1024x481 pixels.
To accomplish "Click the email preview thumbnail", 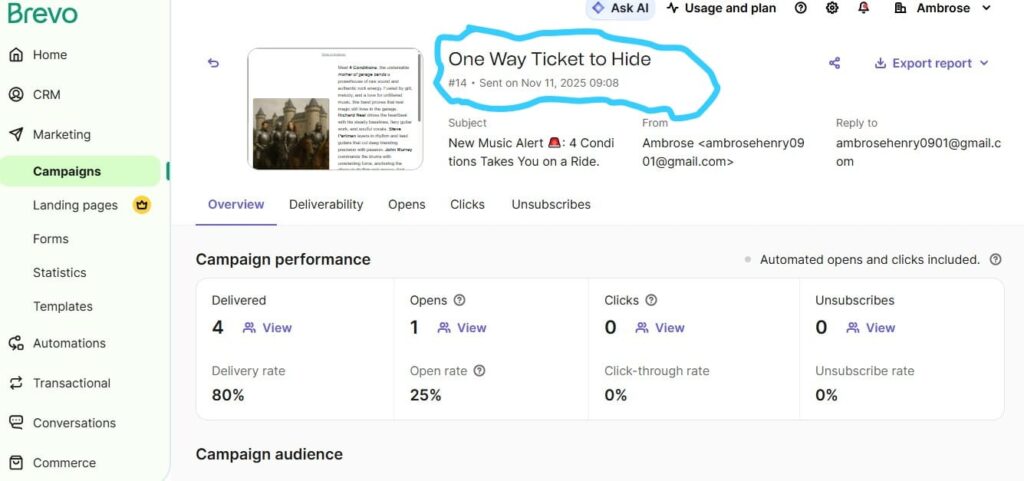I will pos(335,109).
